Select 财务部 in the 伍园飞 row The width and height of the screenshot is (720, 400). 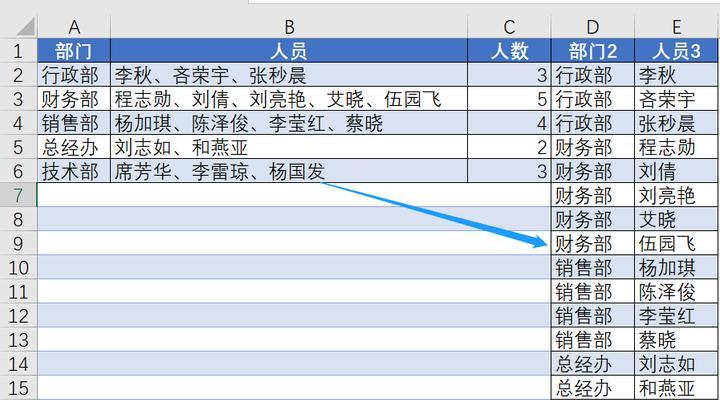tap(593, 243)
